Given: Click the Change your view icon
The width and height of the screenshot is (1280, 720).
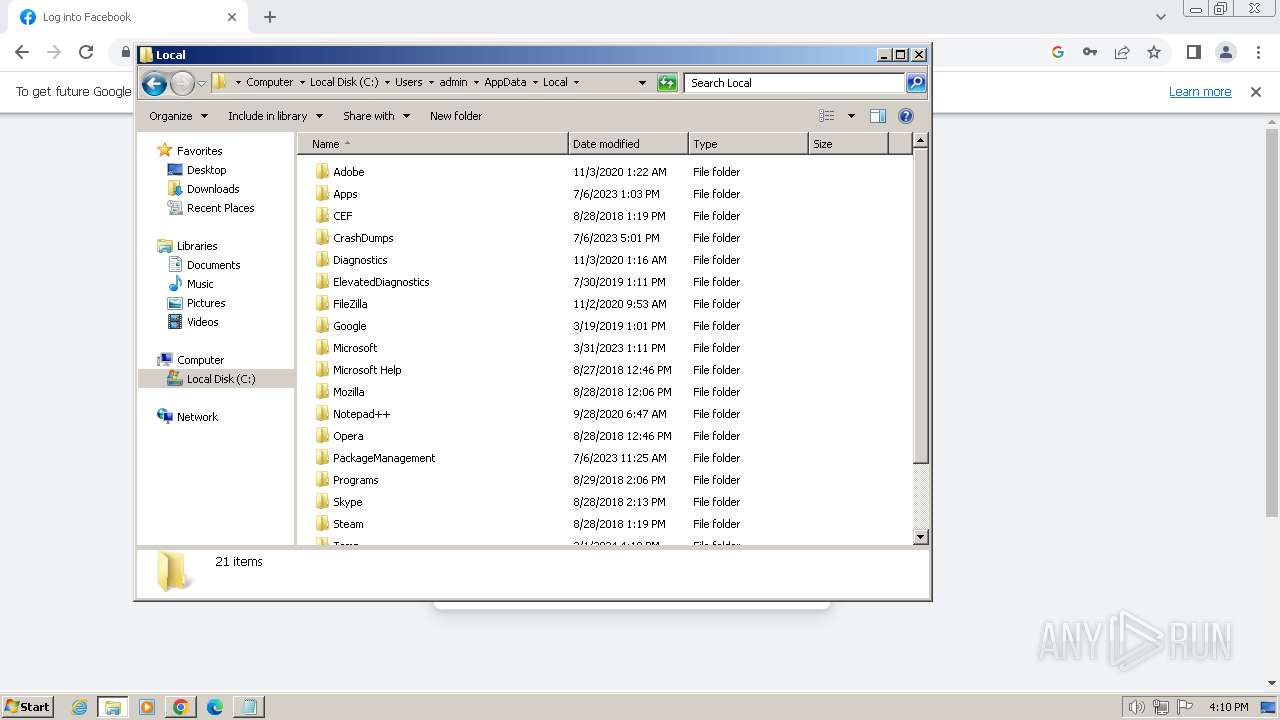Looking at the screenshot, I should (827, 116).
